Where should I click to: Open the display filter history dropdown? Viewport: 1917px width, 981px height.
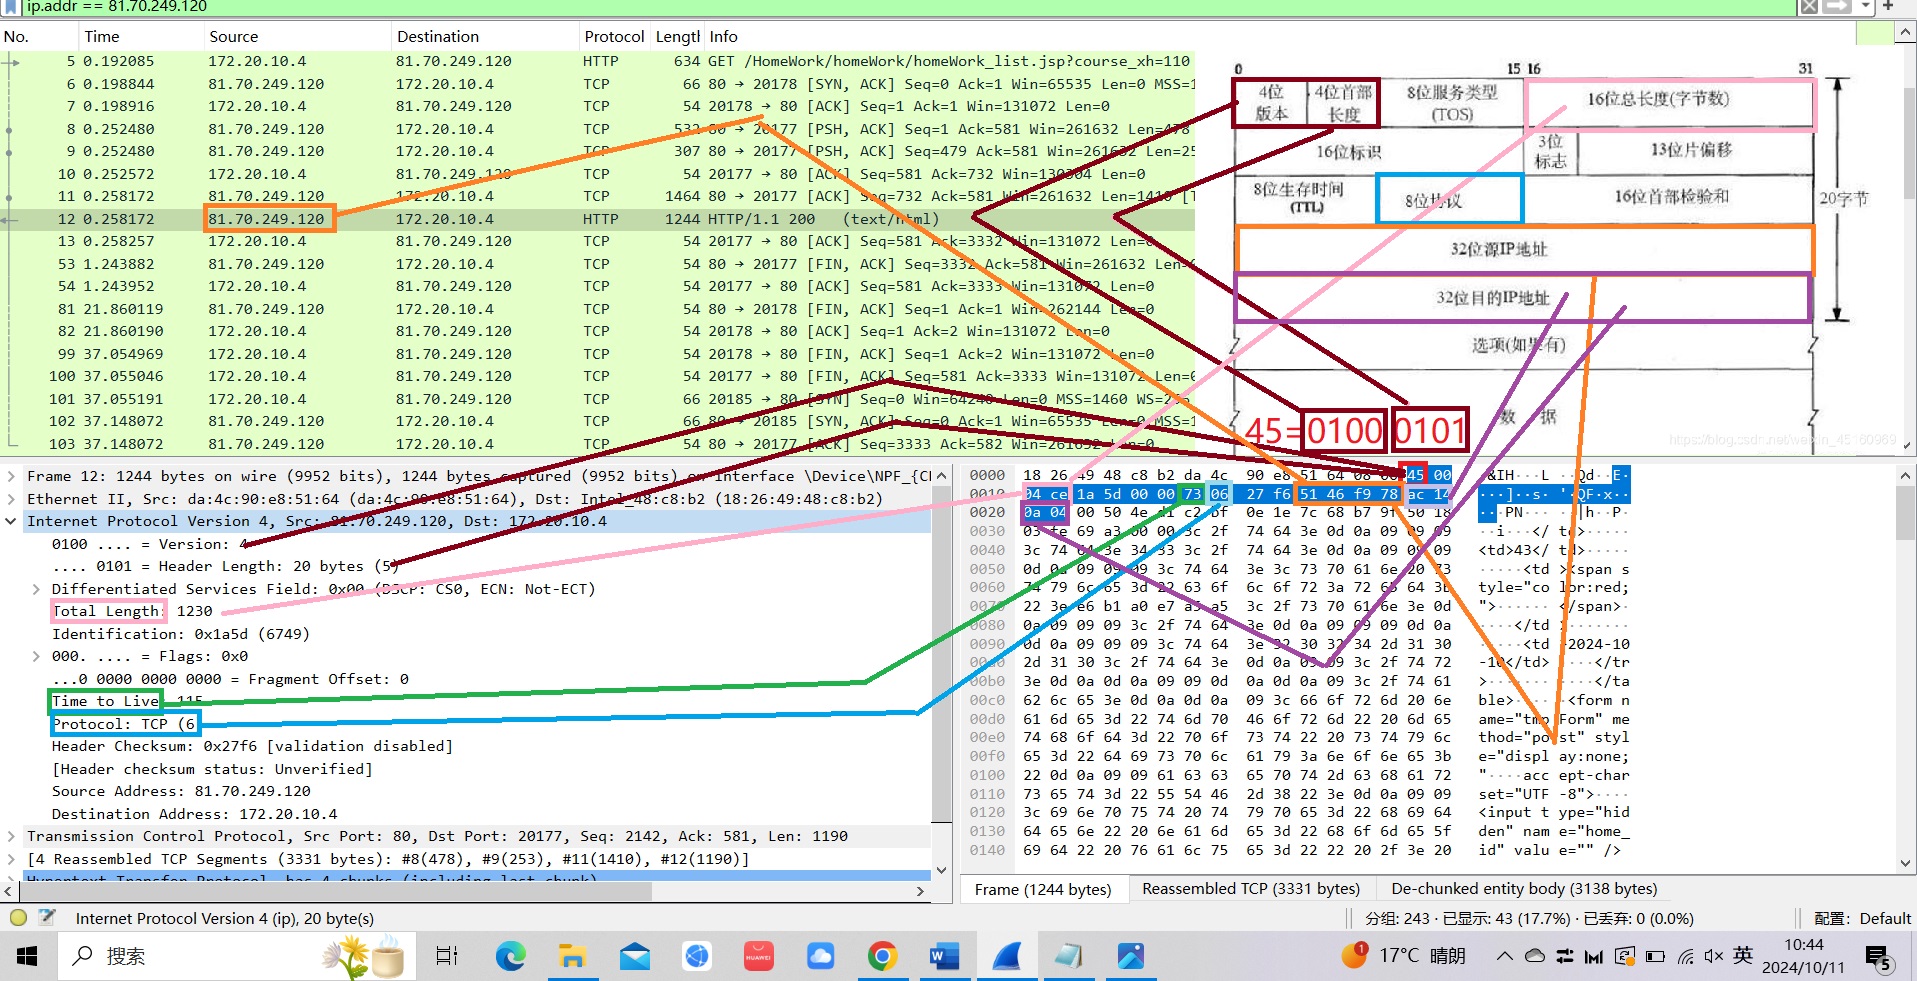(1866, 7)
